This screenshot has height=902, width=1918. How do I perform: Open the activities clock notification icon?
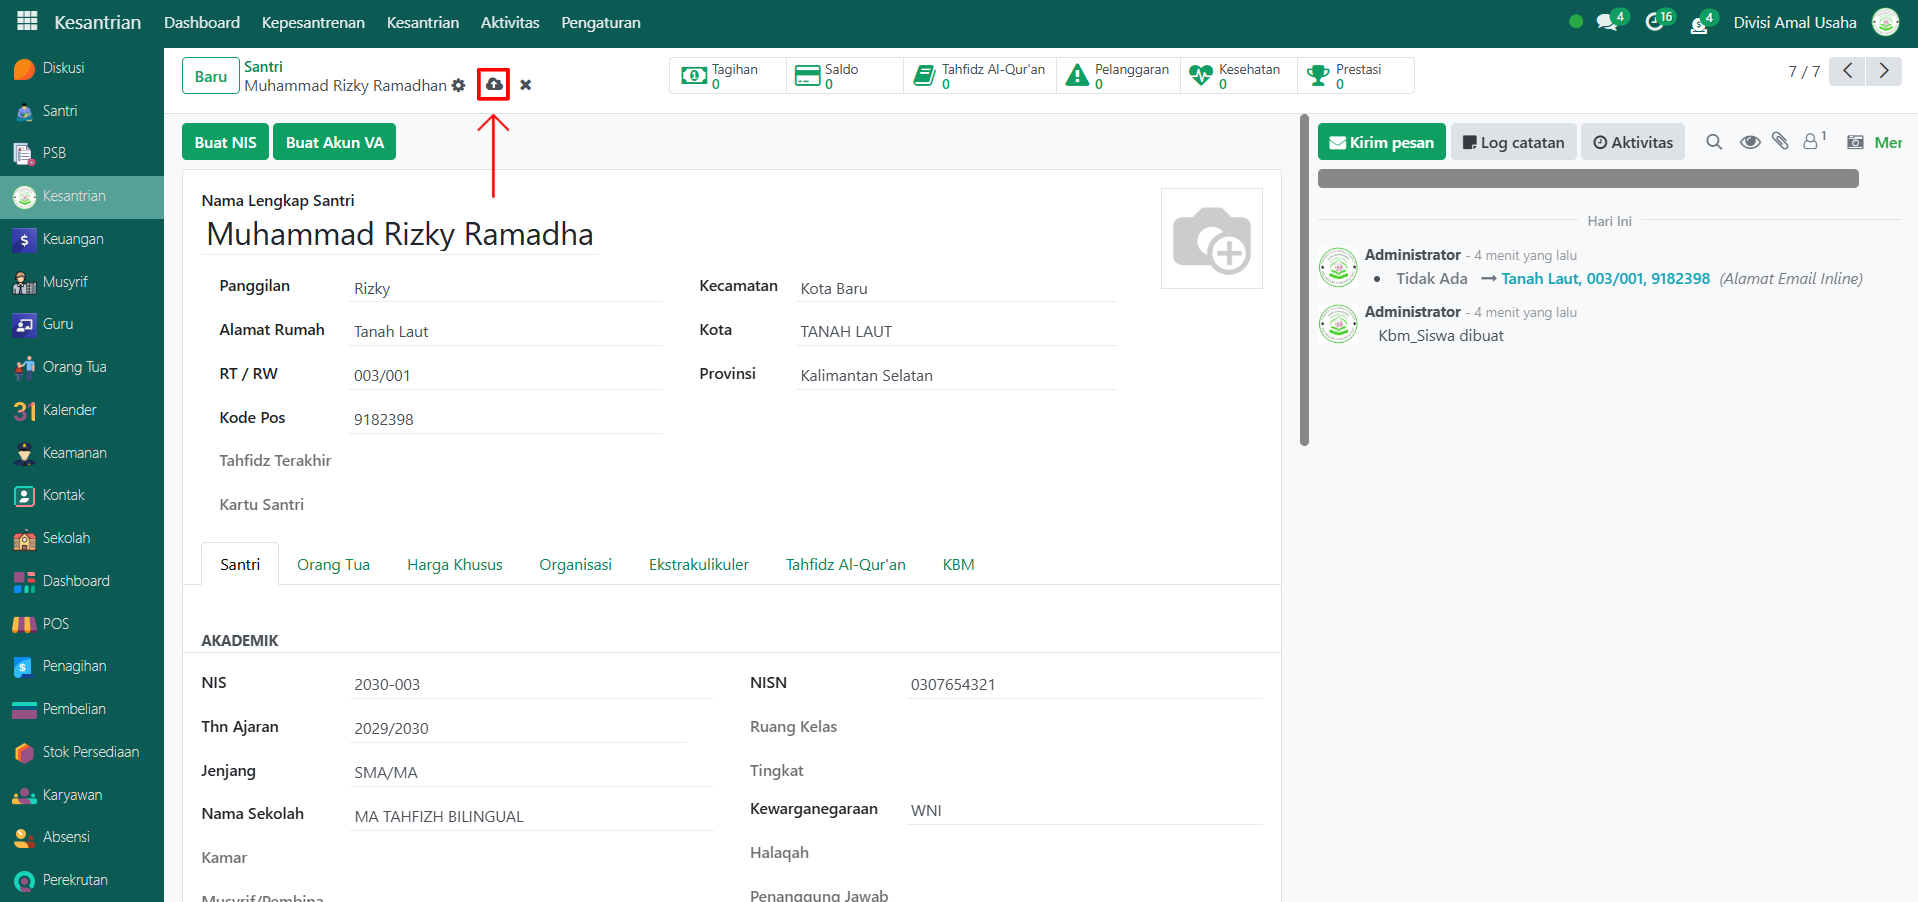pyautogui.click(x=1656, y=22)
